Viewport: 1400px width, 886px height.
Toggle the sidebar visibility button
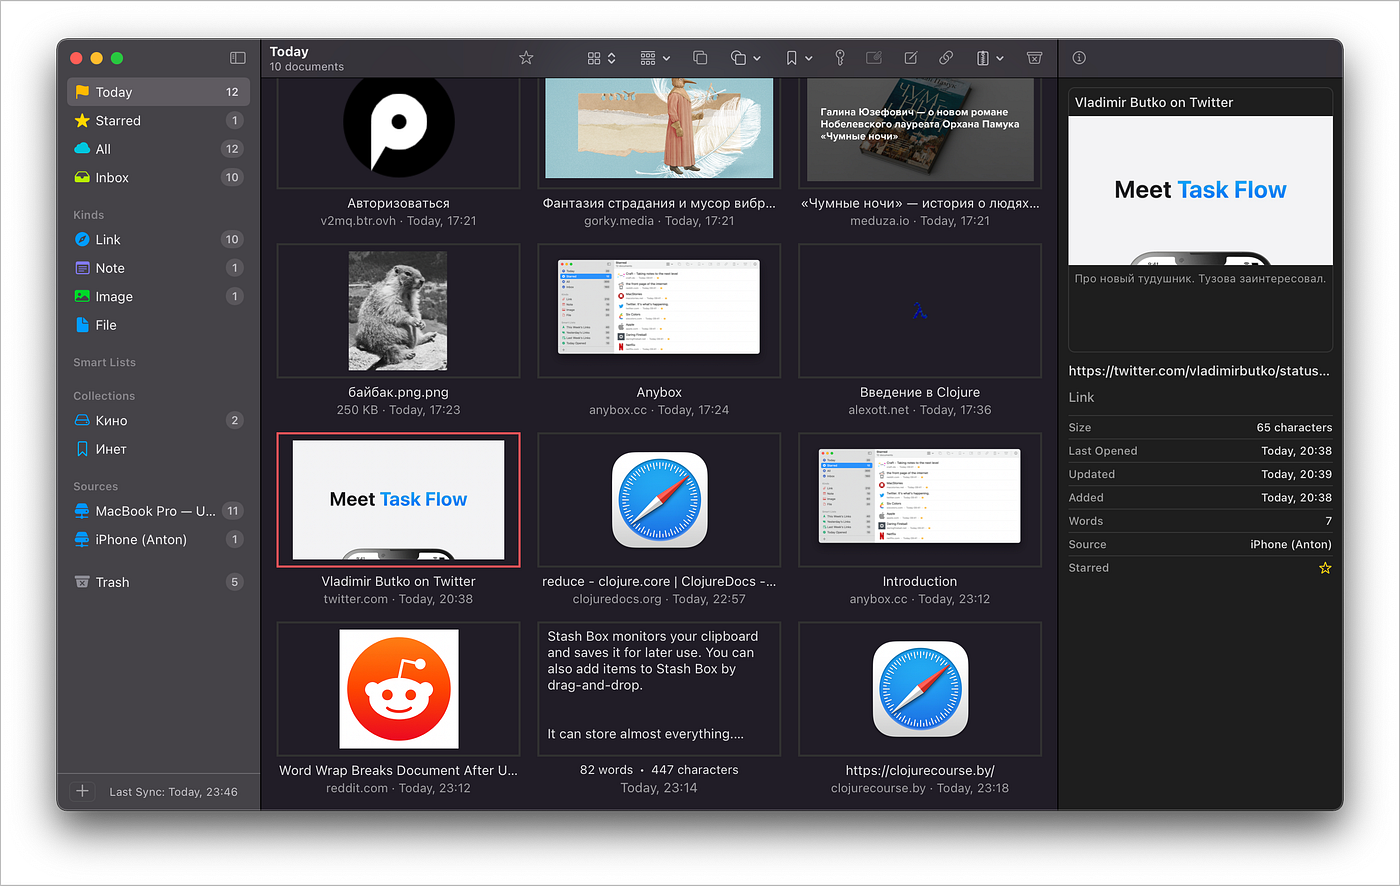pos(237,58)
